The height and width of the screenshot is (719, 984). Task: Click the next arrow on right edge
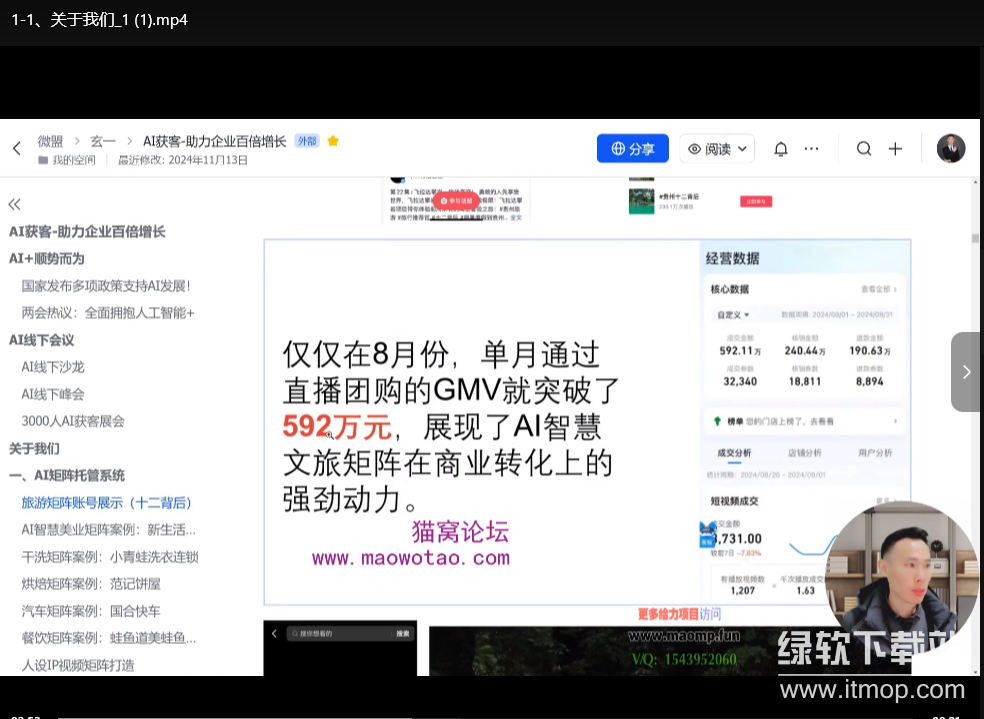point(966,372)
